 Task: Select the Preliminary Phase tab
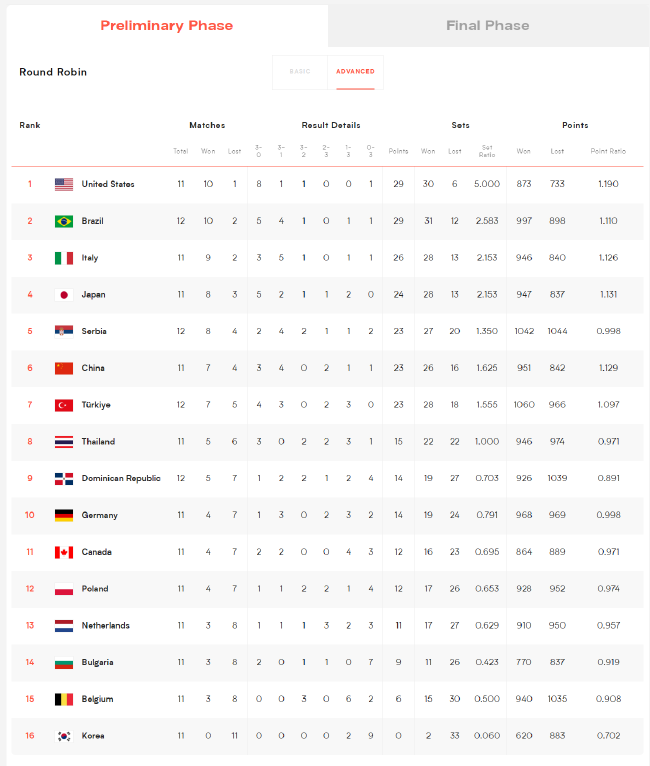pos(167,25)
